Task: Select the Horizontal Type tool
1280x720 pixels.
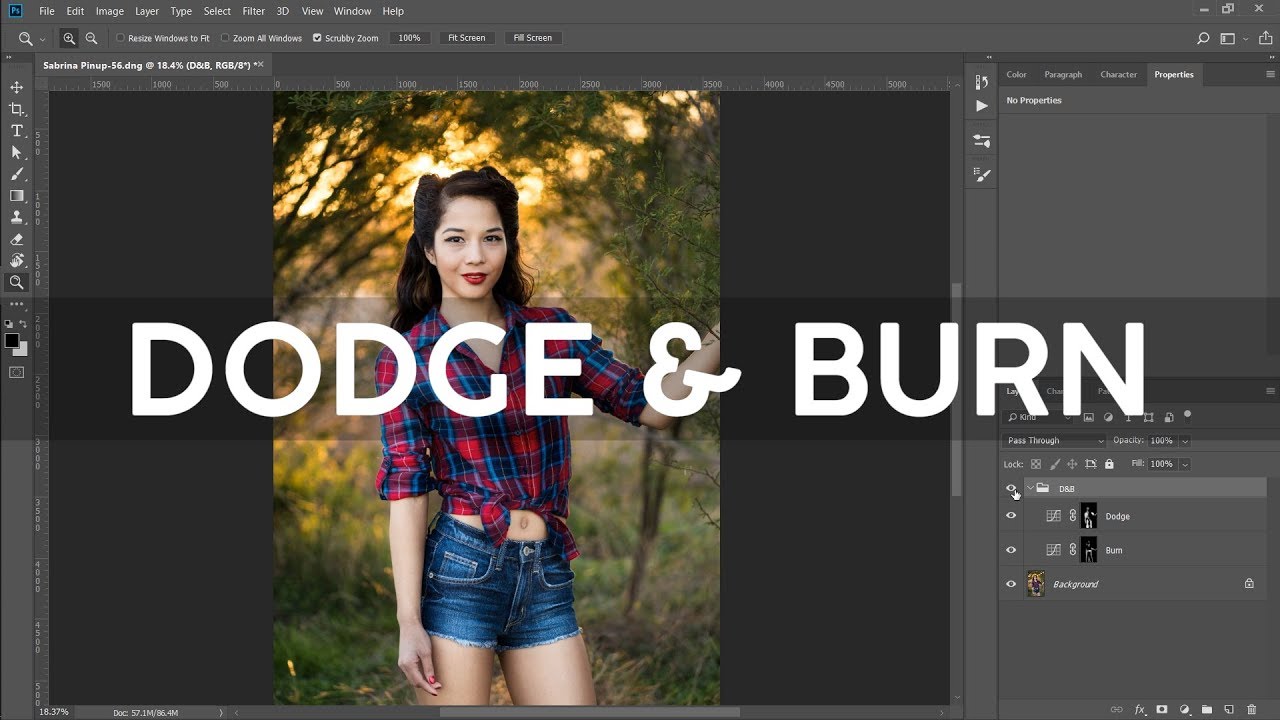Action: pyautogui.click(x=16, y=131)
